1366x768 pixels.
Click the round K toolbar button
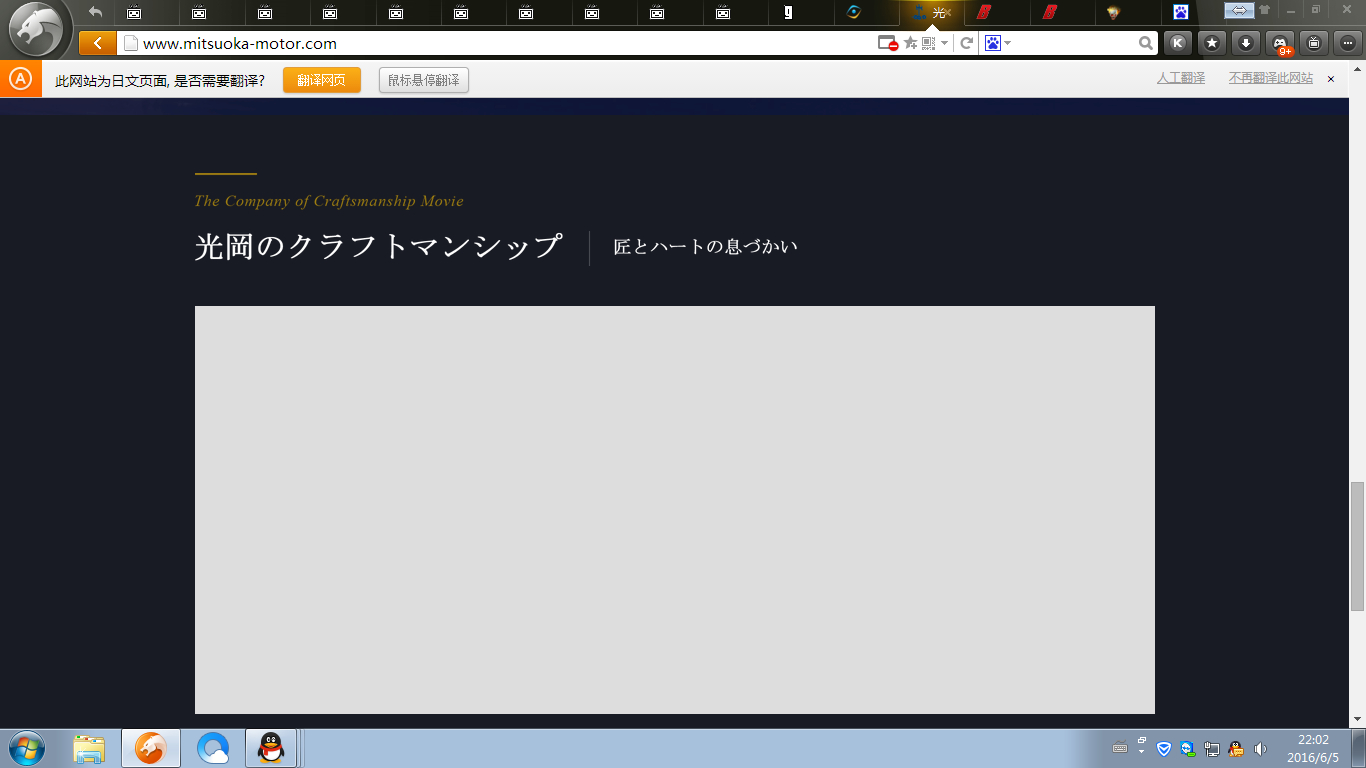[1178, 43]
